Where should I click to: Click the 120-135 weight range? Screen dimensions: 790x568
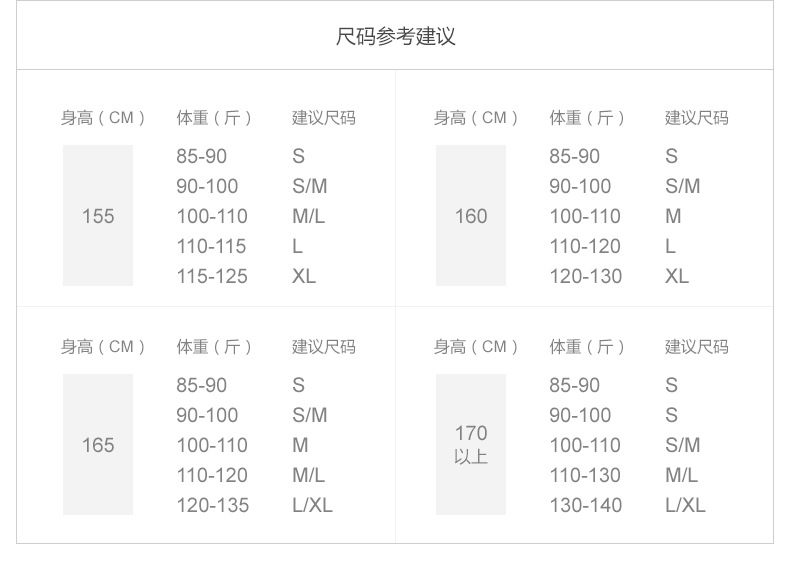click(x=213, y=505)
